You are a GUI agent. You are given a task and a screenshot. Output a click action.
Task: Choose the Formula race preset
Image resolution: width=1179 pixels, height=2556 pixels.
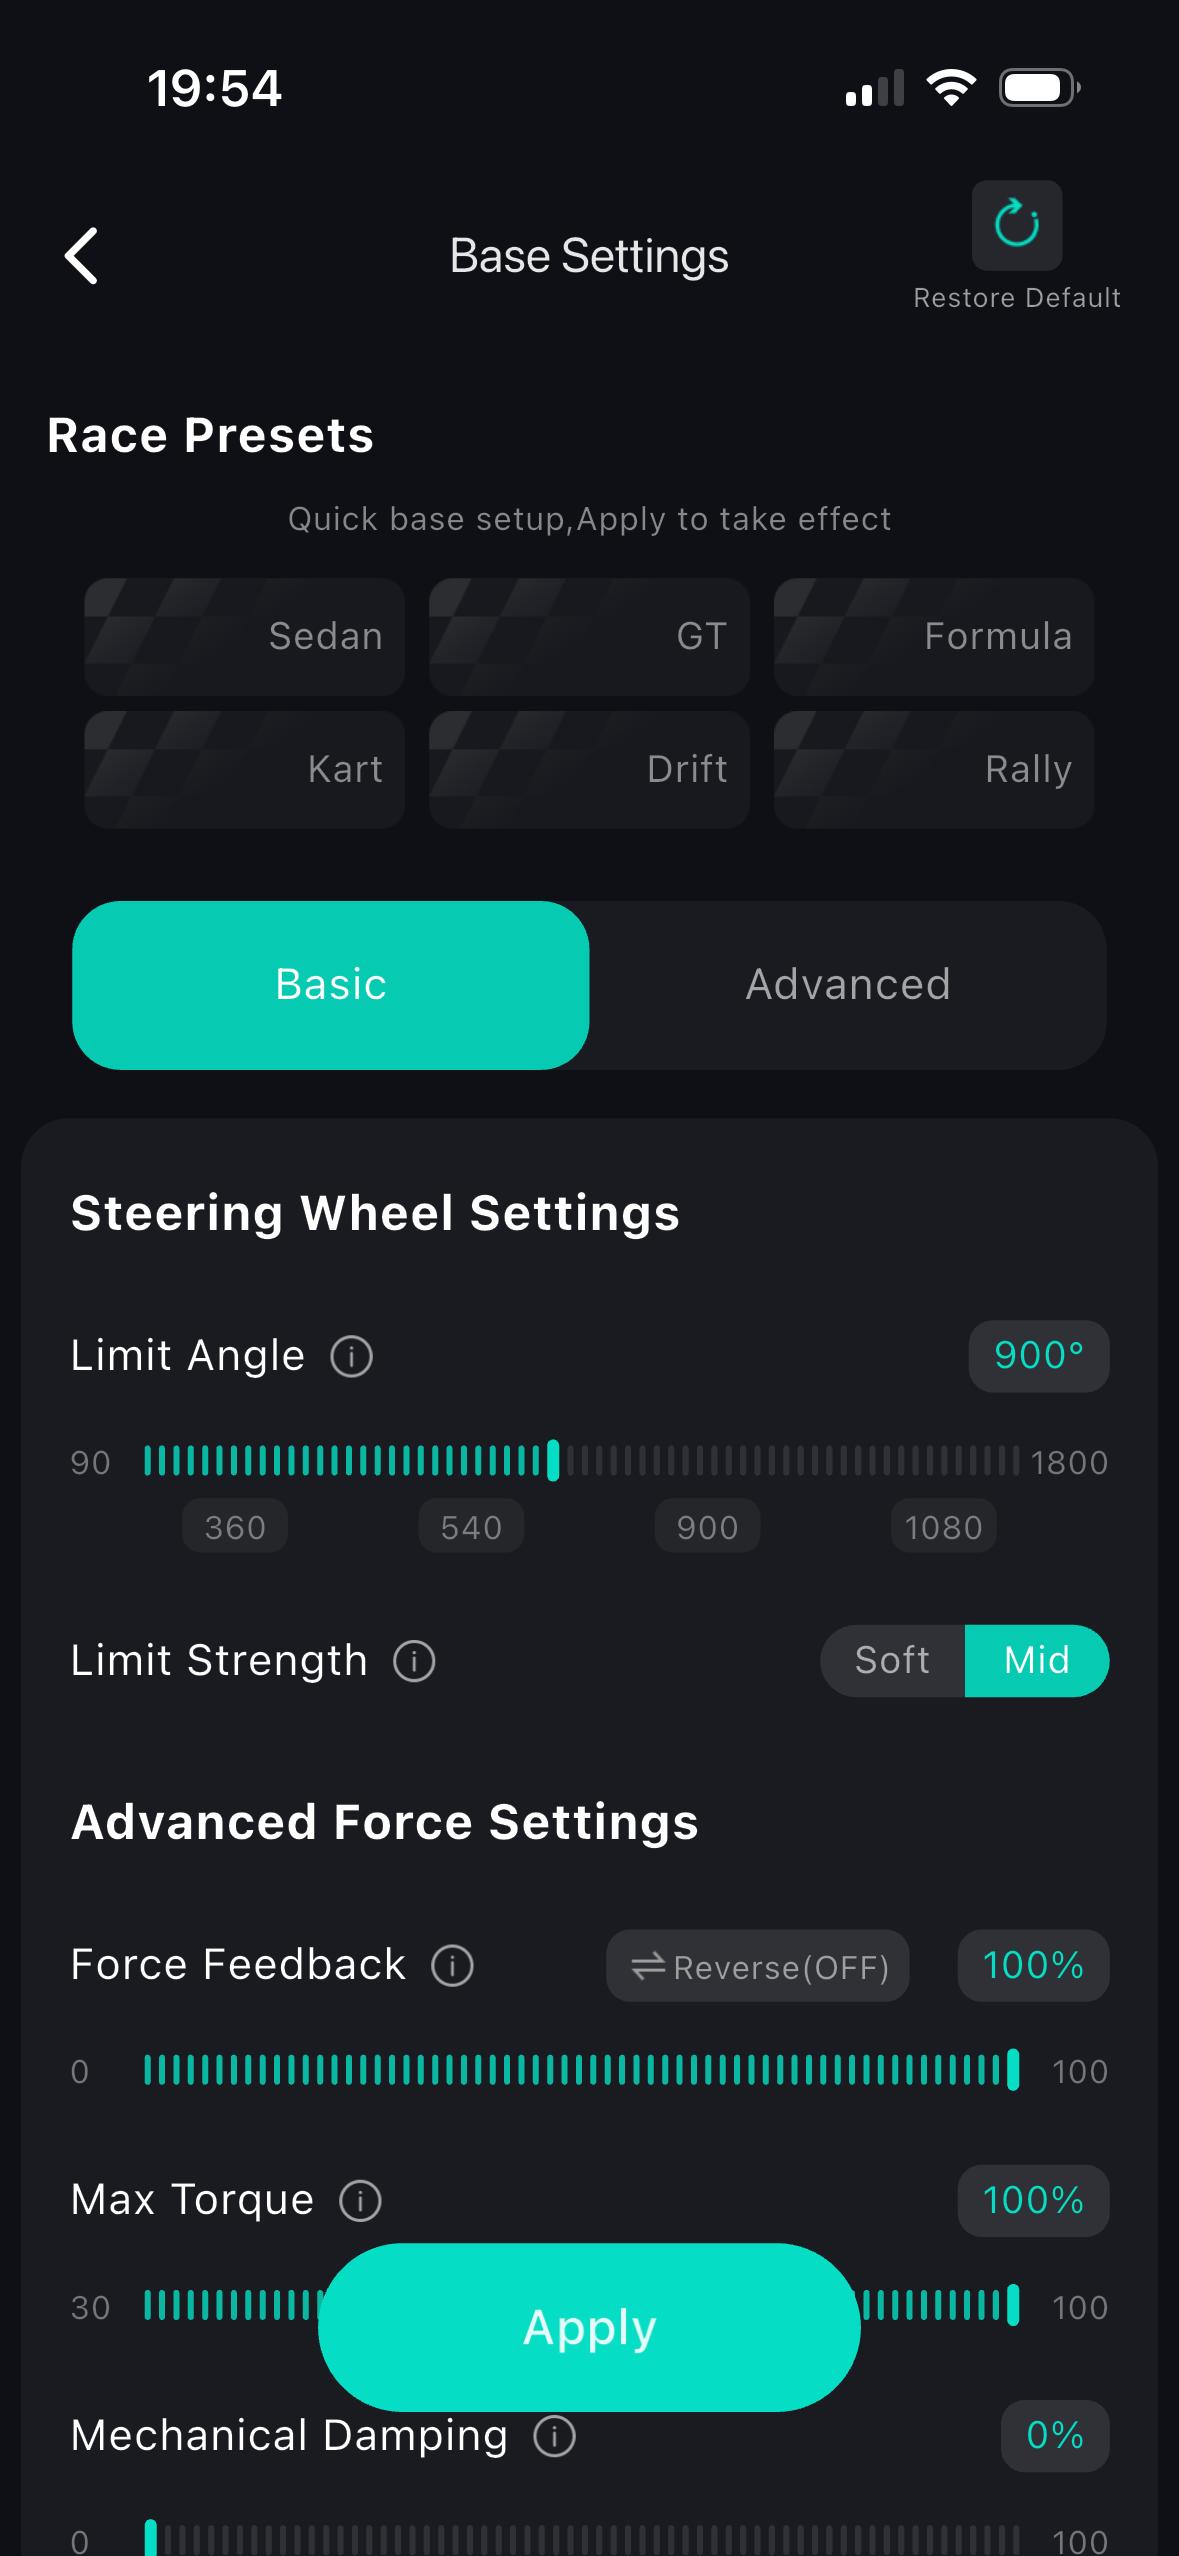934,637
